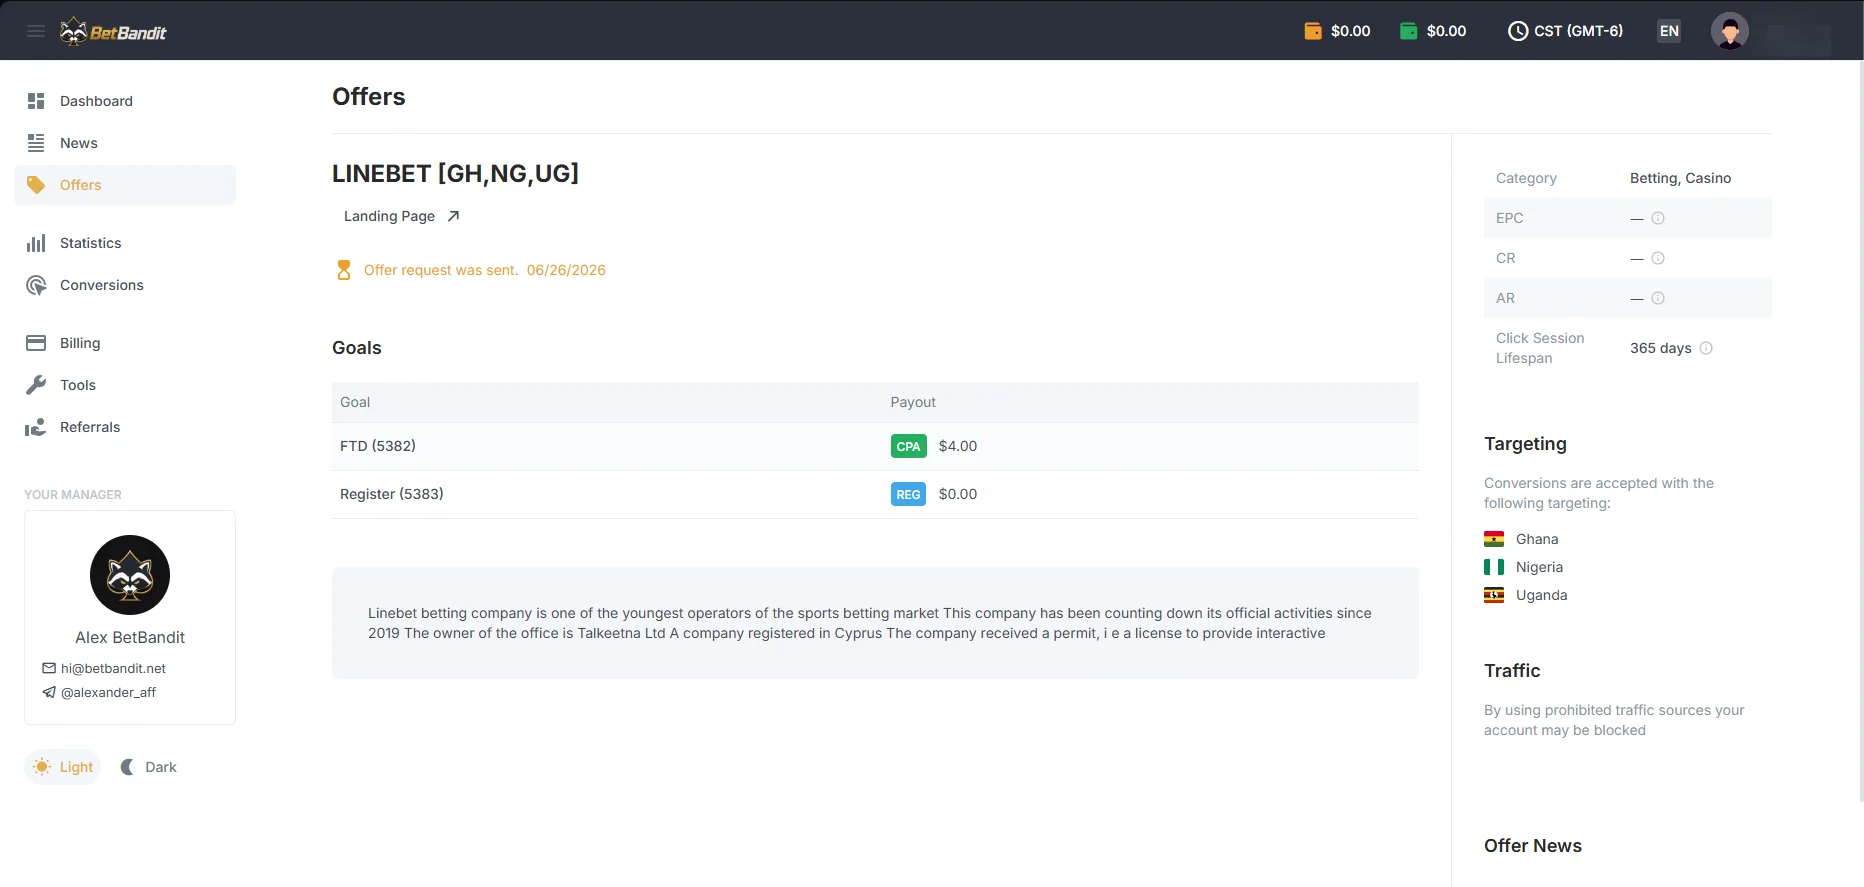Click the AR info icon
The height and width of the screenshot is (887, 1864).
[1658, 298]
